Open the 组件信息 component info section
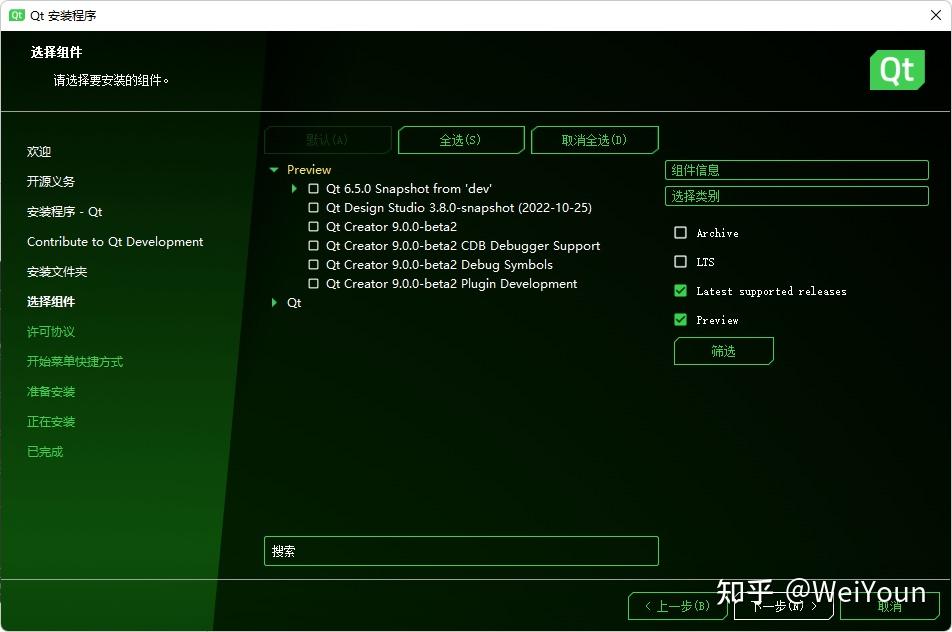This screenshot has width=952, height=632. [797, 170]
